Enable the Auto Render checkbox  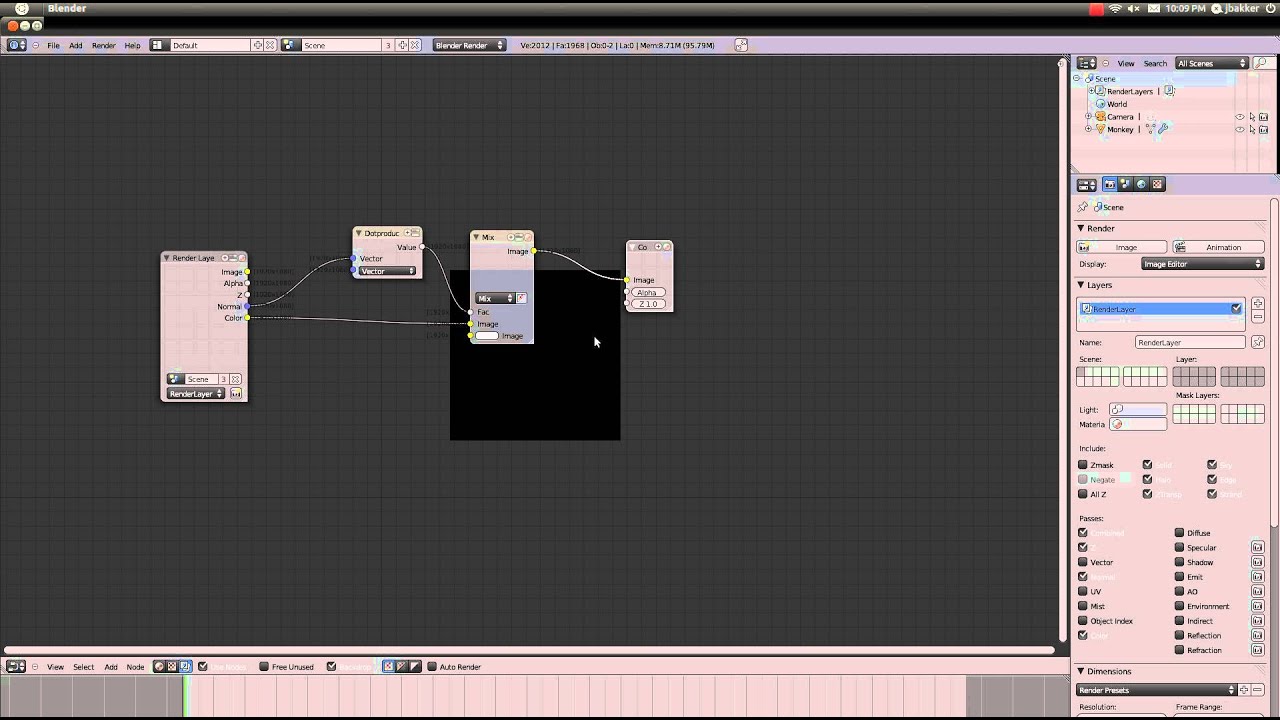coord(432,667)
